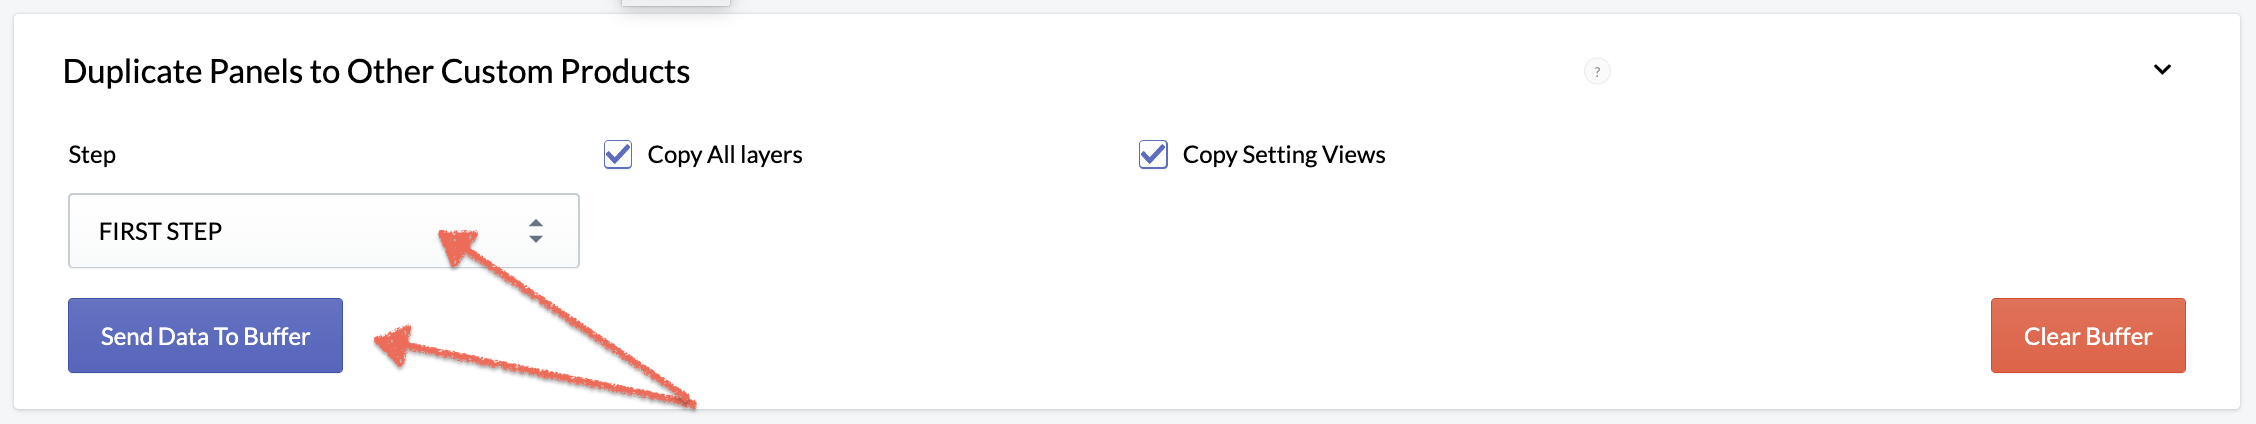Collapse the Duplicate Panels section chevron
2256x424 pixels.
[2162, 70]
